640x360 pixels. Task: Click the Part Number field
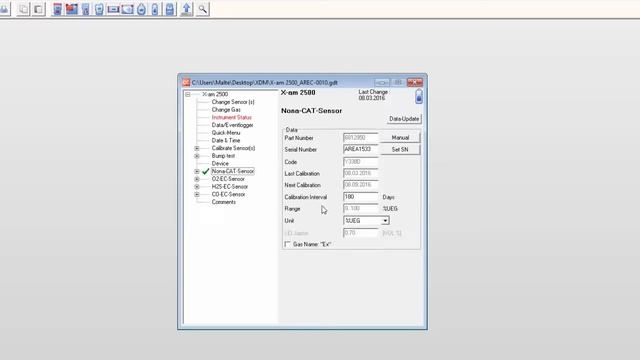pos(361,138)
